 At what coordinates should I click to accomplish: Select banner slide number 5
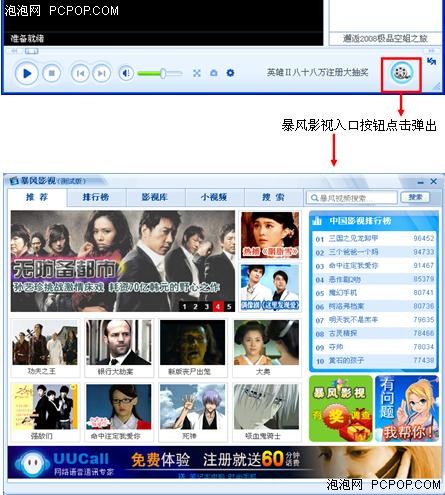pos(229,307)
